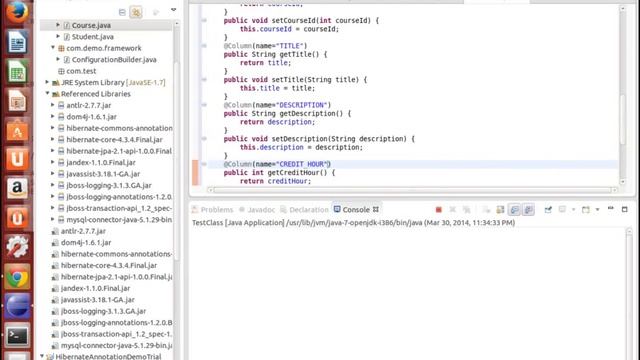Collapse com.demo.framework package
The height and width of the screenshot is (360, 640).
(53, 48)
